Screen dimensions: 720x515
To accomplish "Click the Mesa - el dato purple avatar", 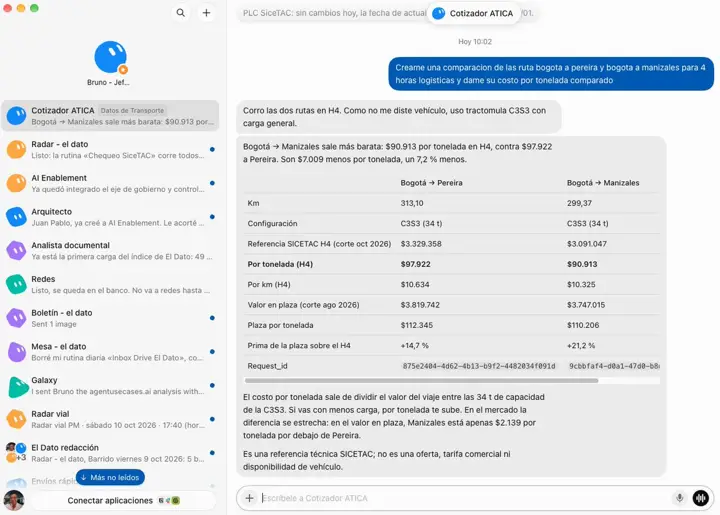I will coord(17,352).
